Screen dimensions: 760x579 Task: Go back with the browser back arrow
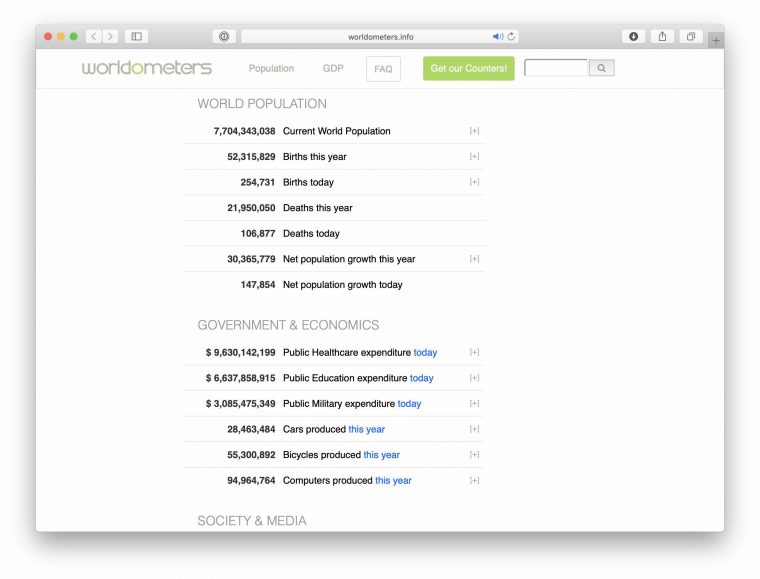tap(93, 36)
